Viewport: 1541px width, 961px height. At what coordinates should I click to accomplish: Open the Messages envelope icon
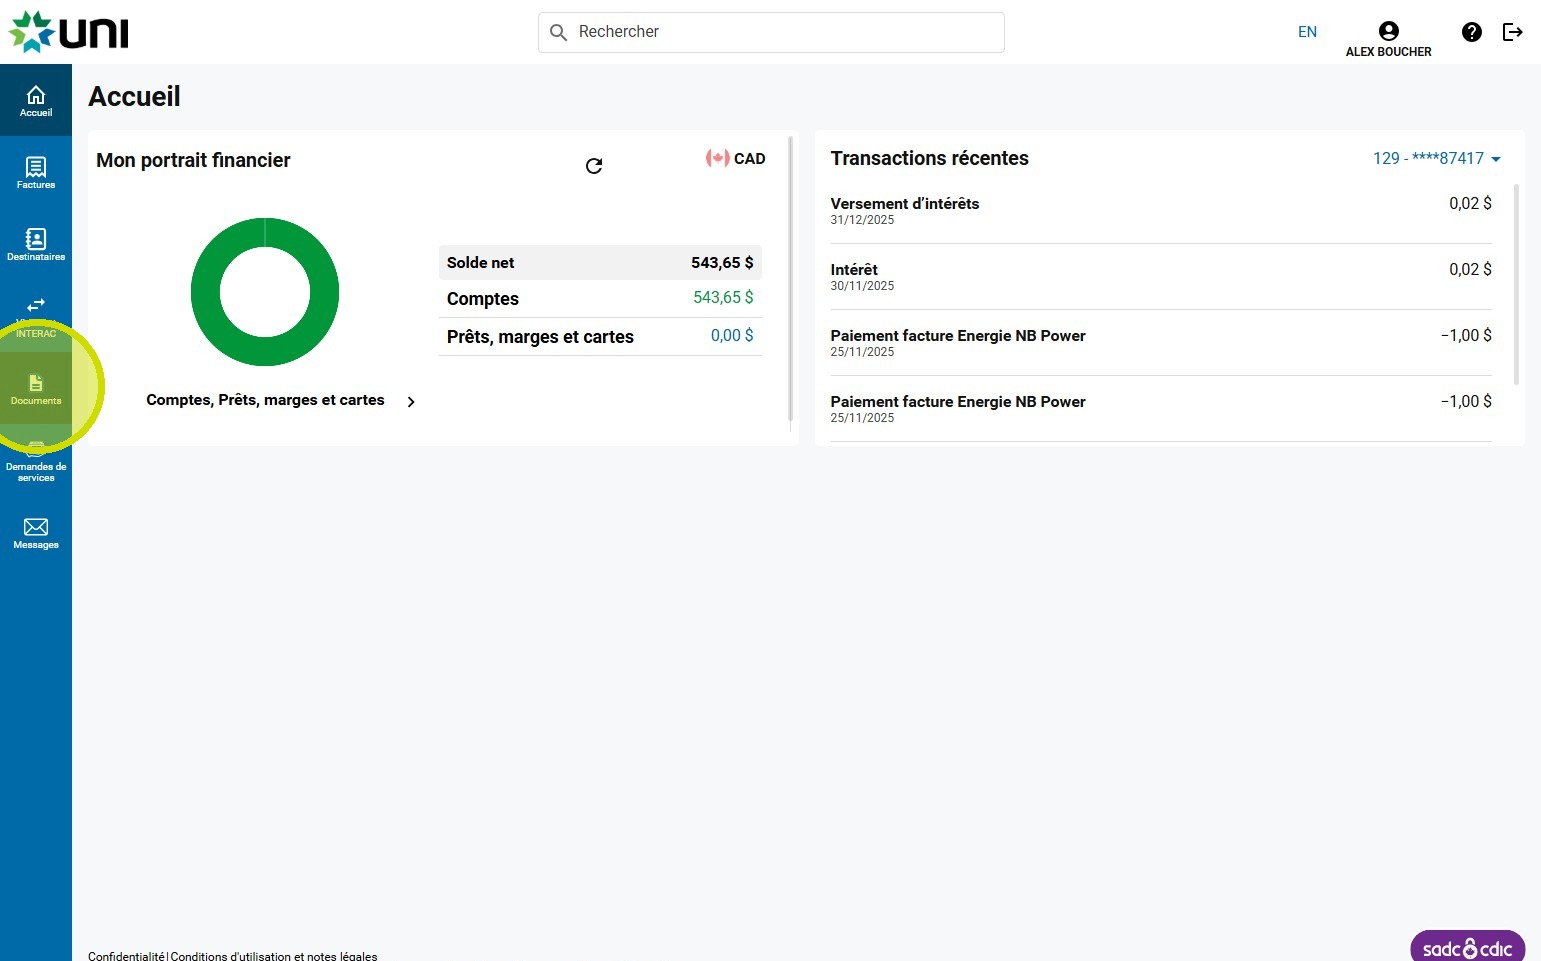[x=36, y=533]
